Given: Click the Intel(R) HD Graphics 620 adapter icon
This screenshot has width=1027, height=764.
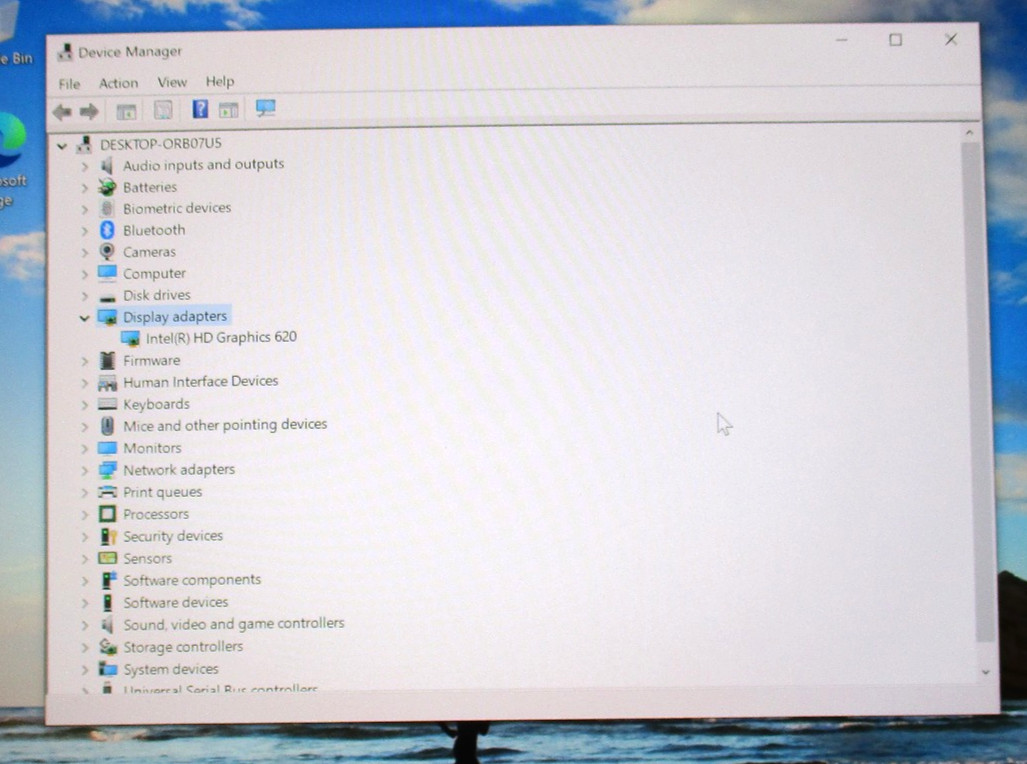Looking at the screenshot, I should (x=130, y=338).
